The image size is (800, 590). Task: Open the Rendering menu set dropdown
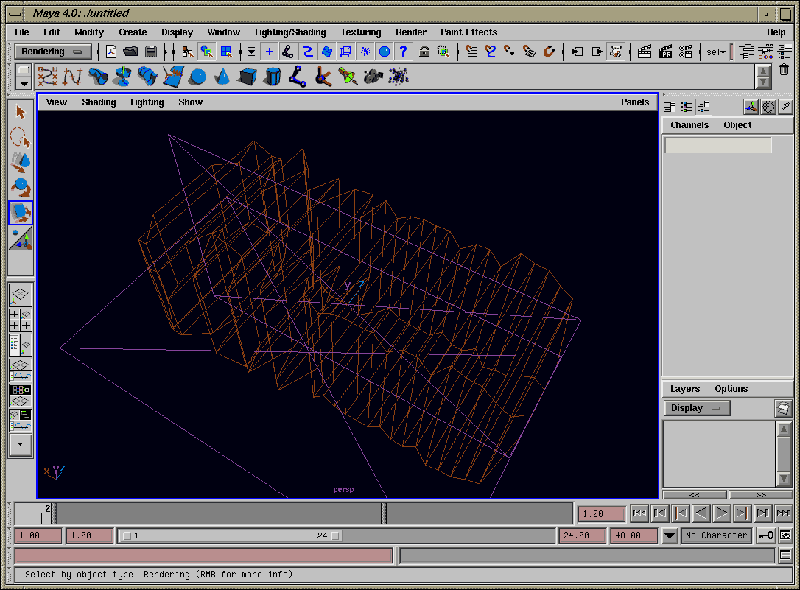(55, 51)
